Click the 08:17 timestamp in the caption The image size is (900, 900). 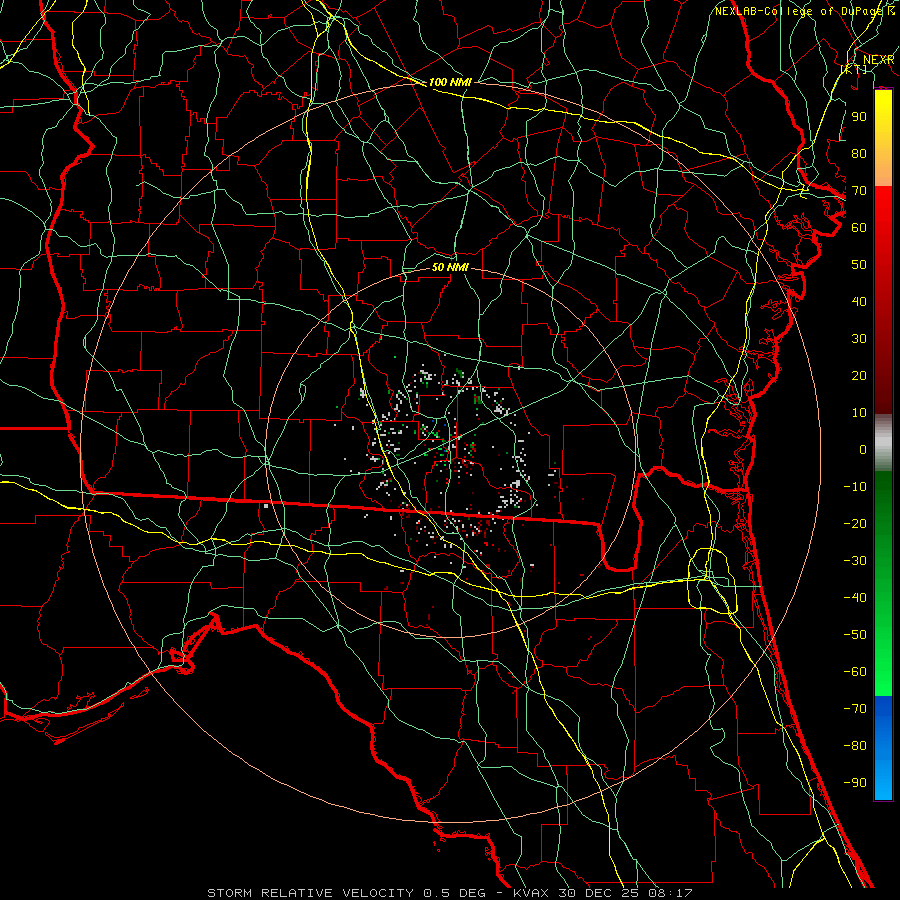pos(670,893)
